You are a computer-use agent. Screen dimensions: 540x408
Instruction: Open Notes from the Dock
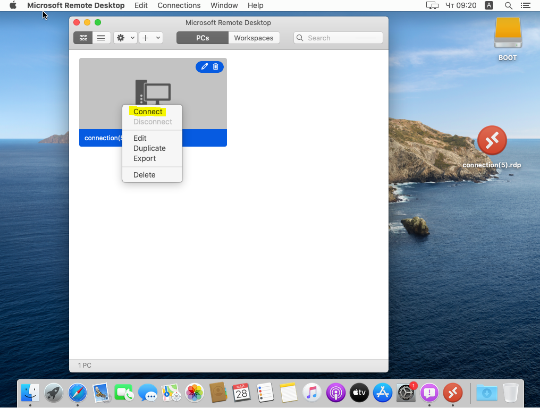pyautogui.click(x=289, y=393)
